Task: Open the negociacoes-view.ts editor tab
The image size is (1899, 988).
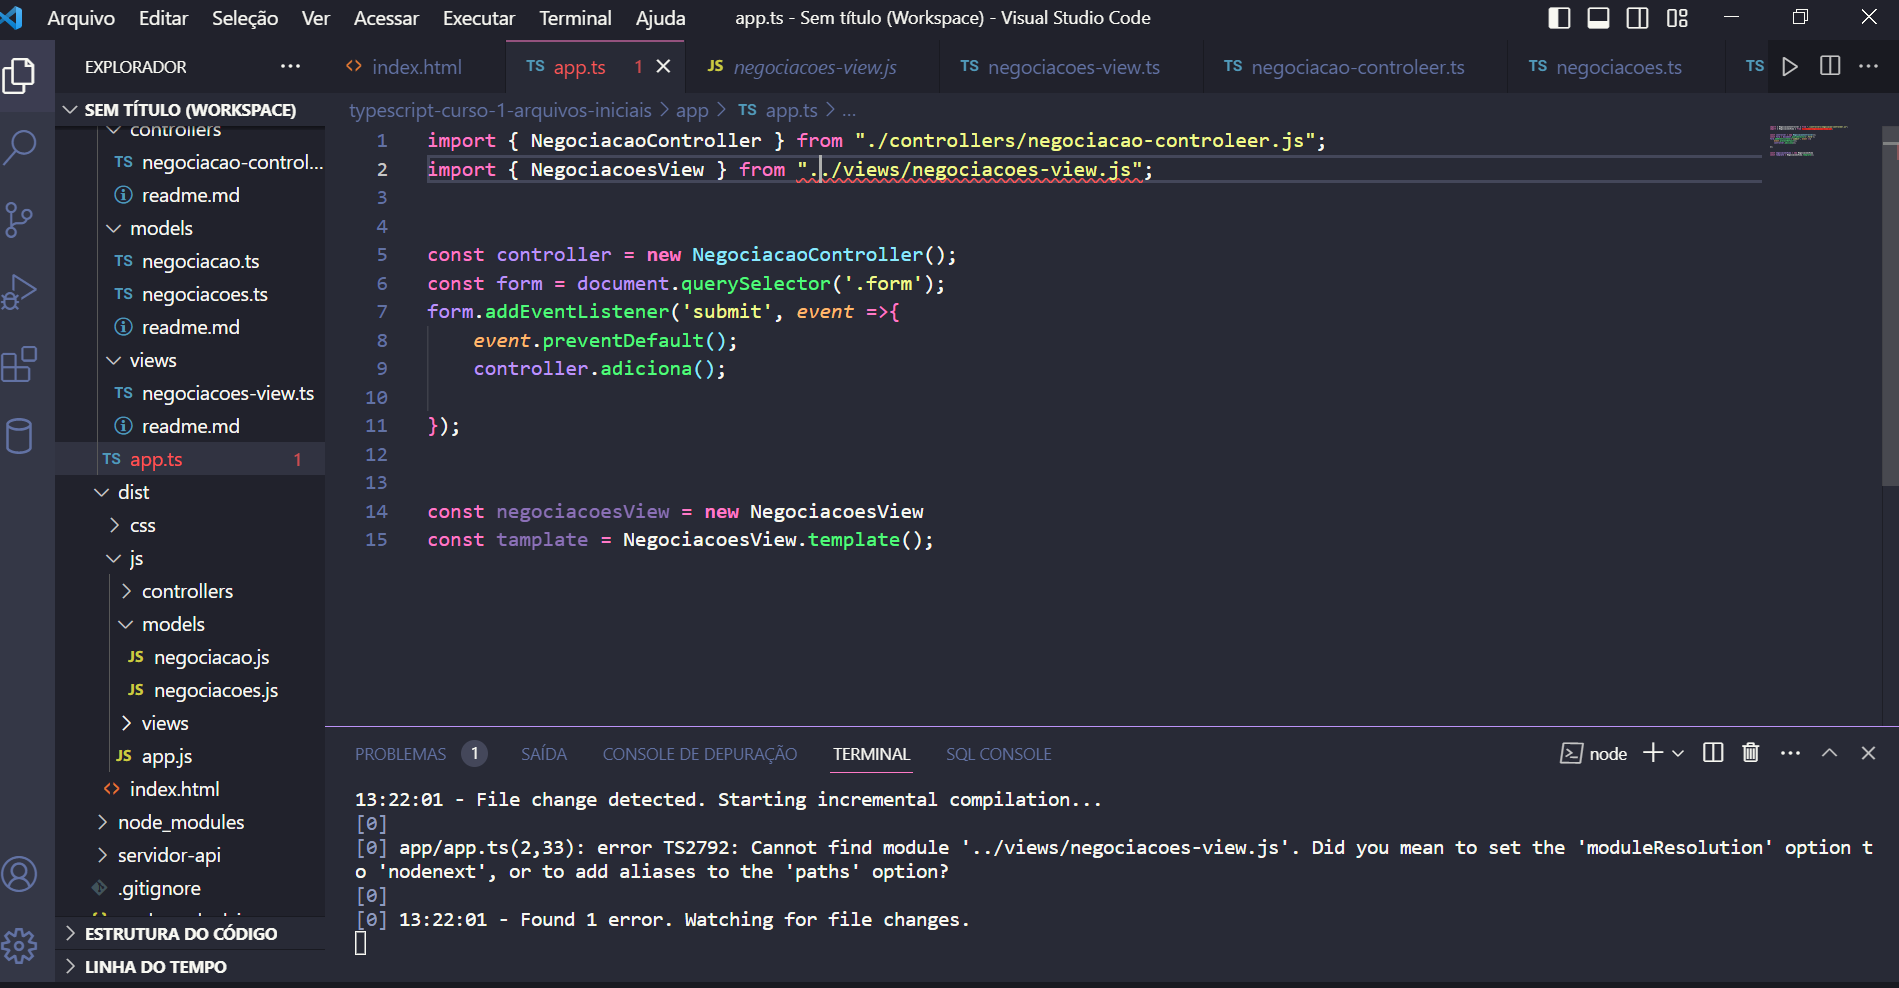Action: [x=1073, y=67]
